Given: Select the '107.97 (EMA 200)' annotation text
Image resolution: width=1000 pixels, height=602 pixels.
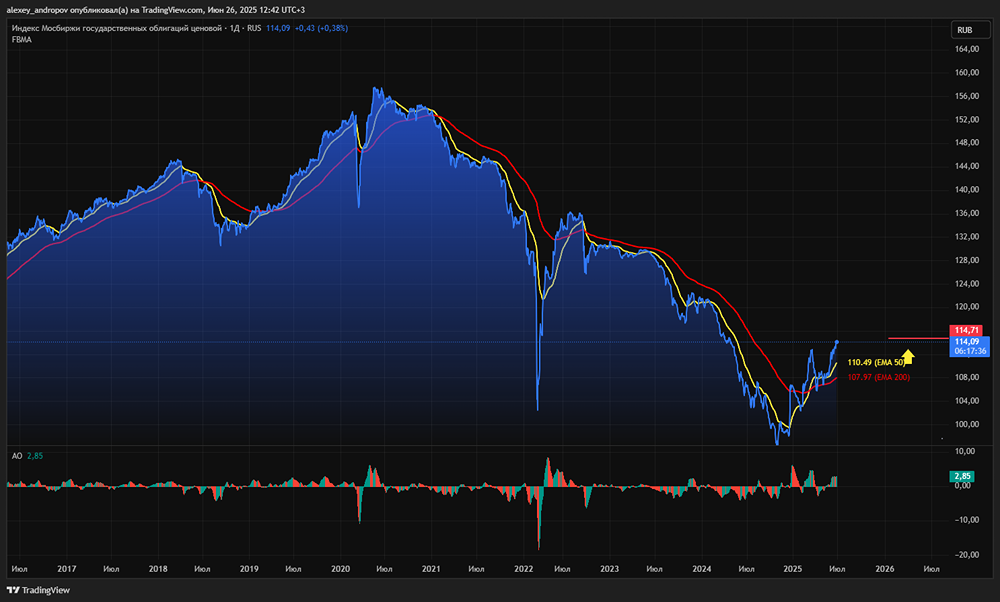Looking at the screenshot, I should 878,378.
